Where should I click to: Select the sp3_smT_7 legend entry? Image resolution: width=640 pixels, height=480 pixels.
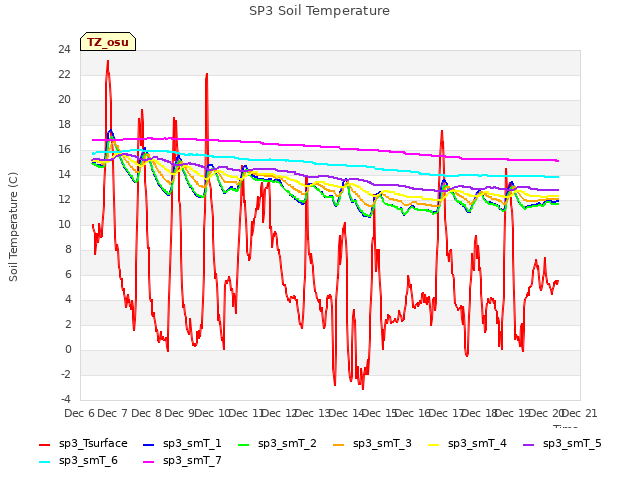182,460
